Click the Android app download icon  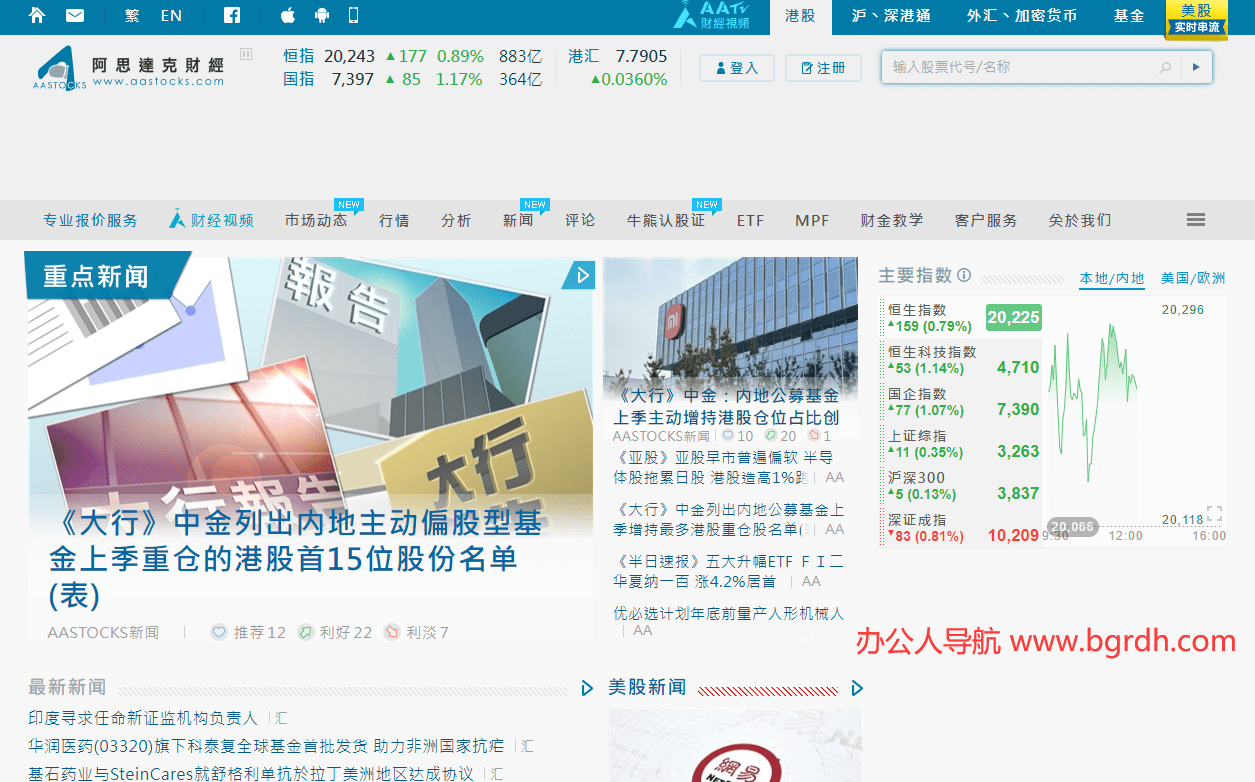pos(321,15)
